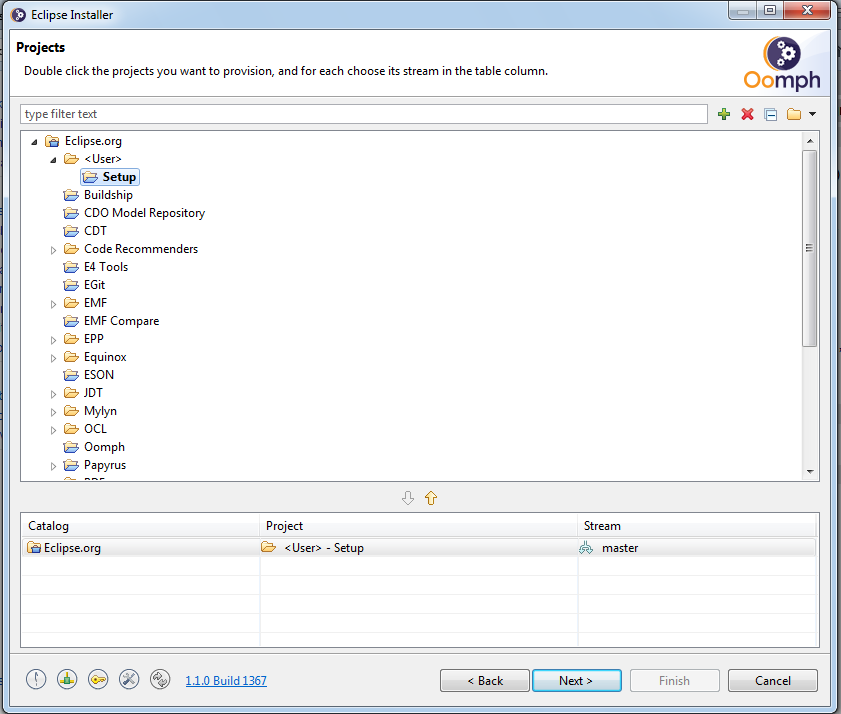Expand the Code Recommenders node
Viewport: 841px width, 714px height.
tap(53, 250)
